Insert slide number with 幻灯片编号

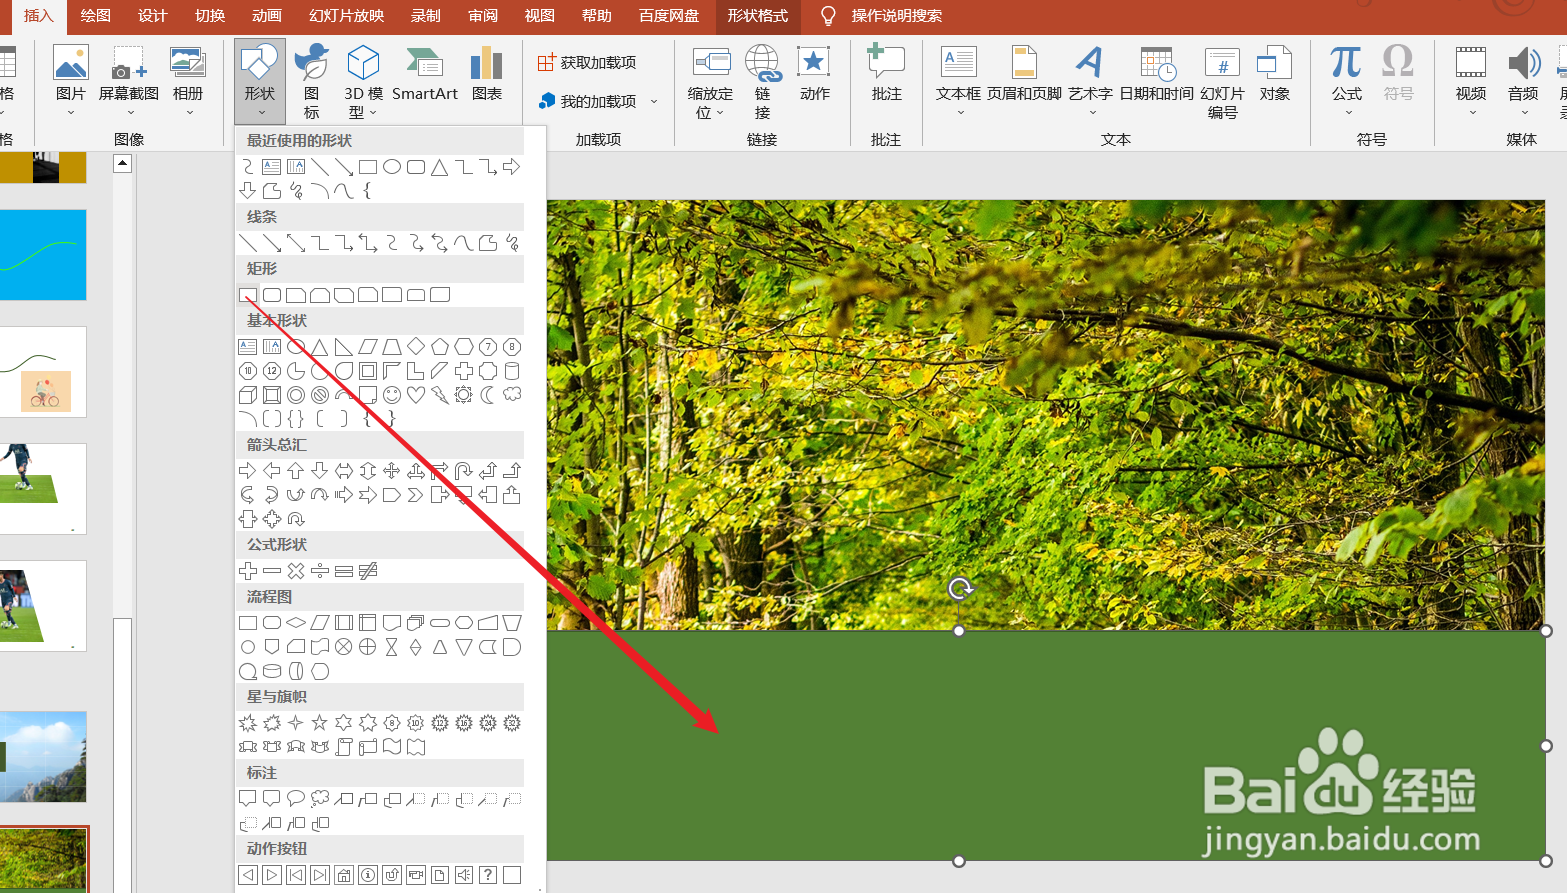coord(1222,83)
